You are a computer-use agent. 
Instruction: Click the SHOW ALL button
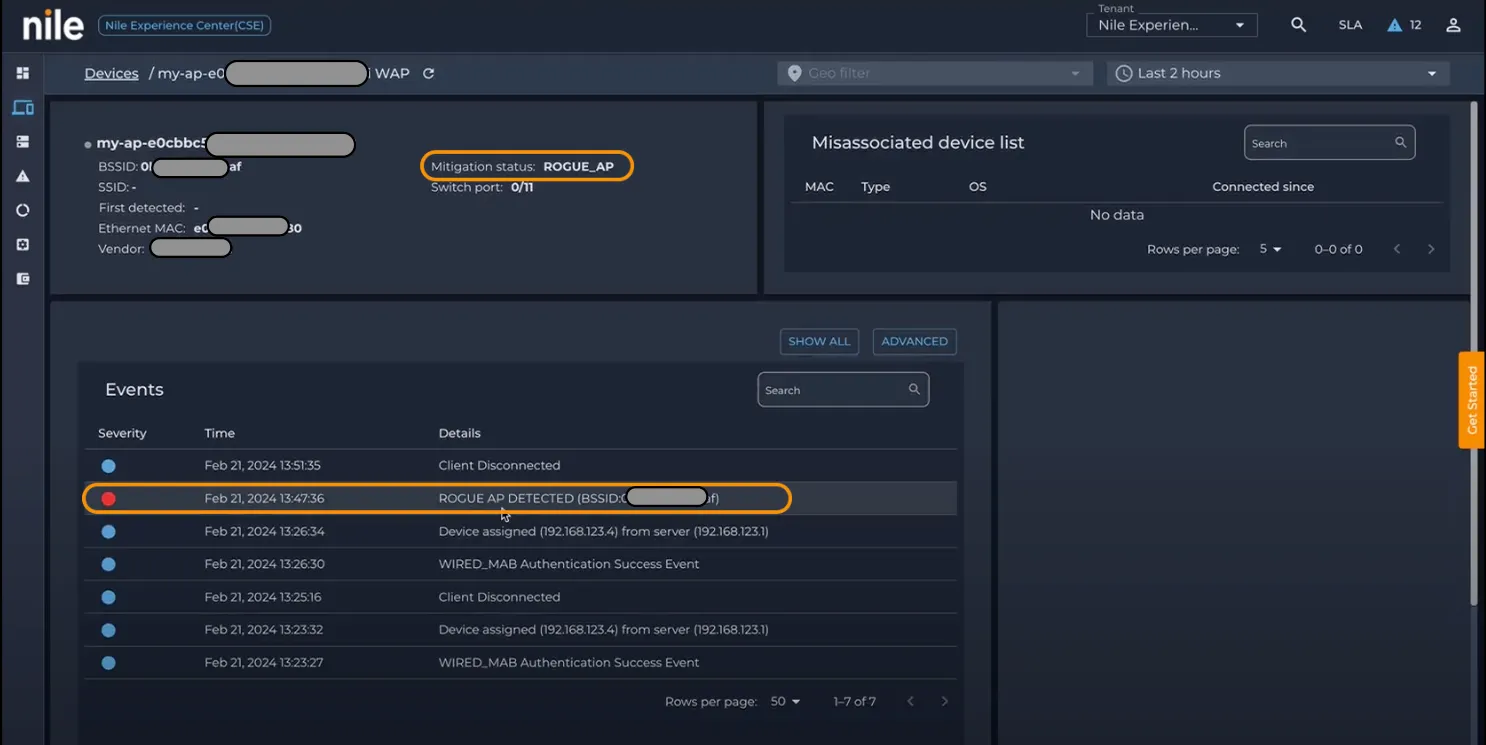(819, 341)
